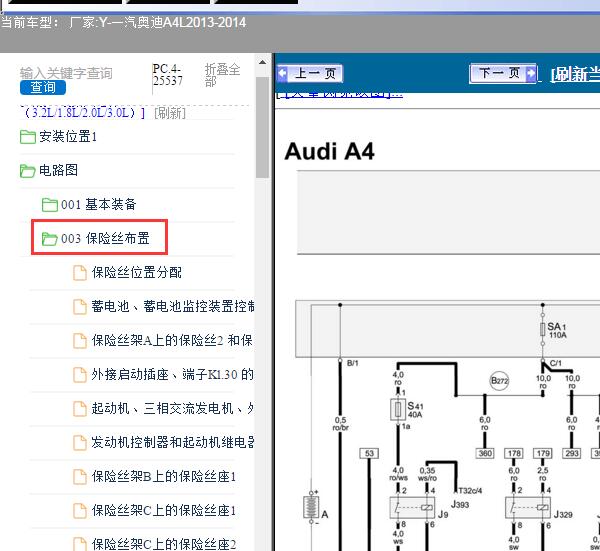This screenshot has height=551, width=600.
Task: Click the PC.4-25537 text
Action: 167,75
